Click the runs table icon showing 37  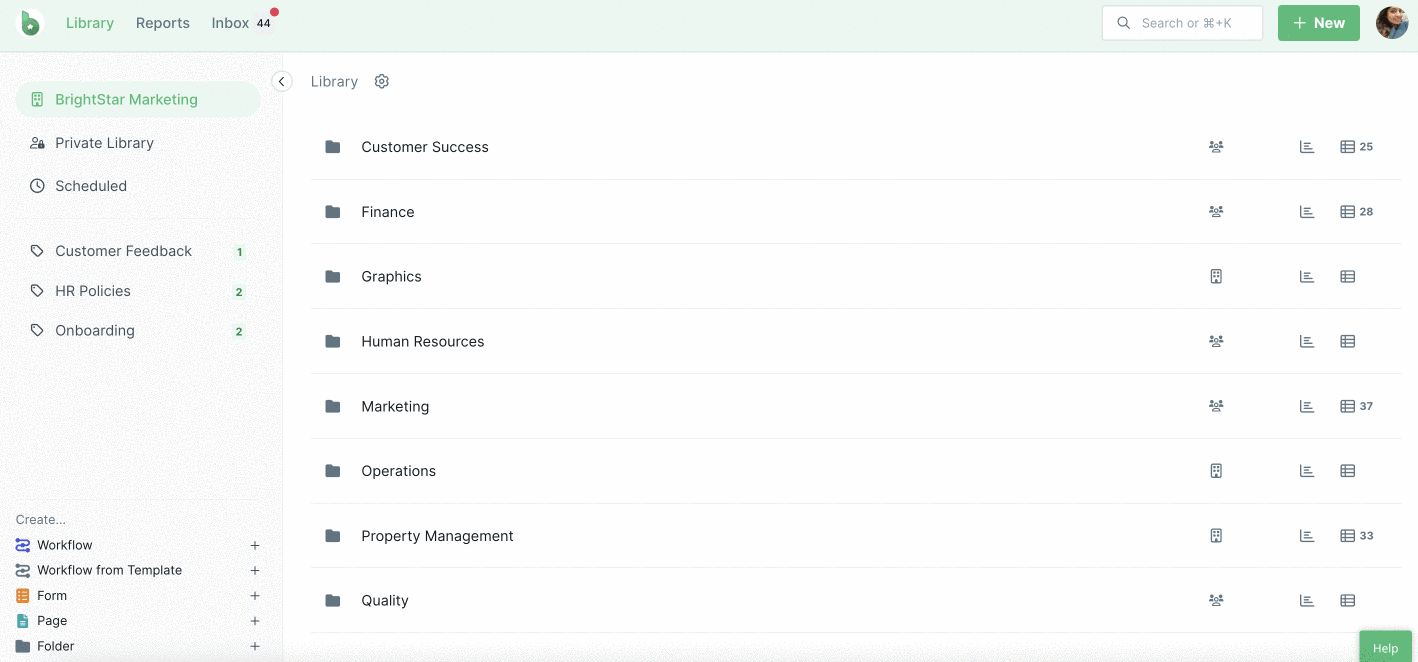tap(1346, 406)
